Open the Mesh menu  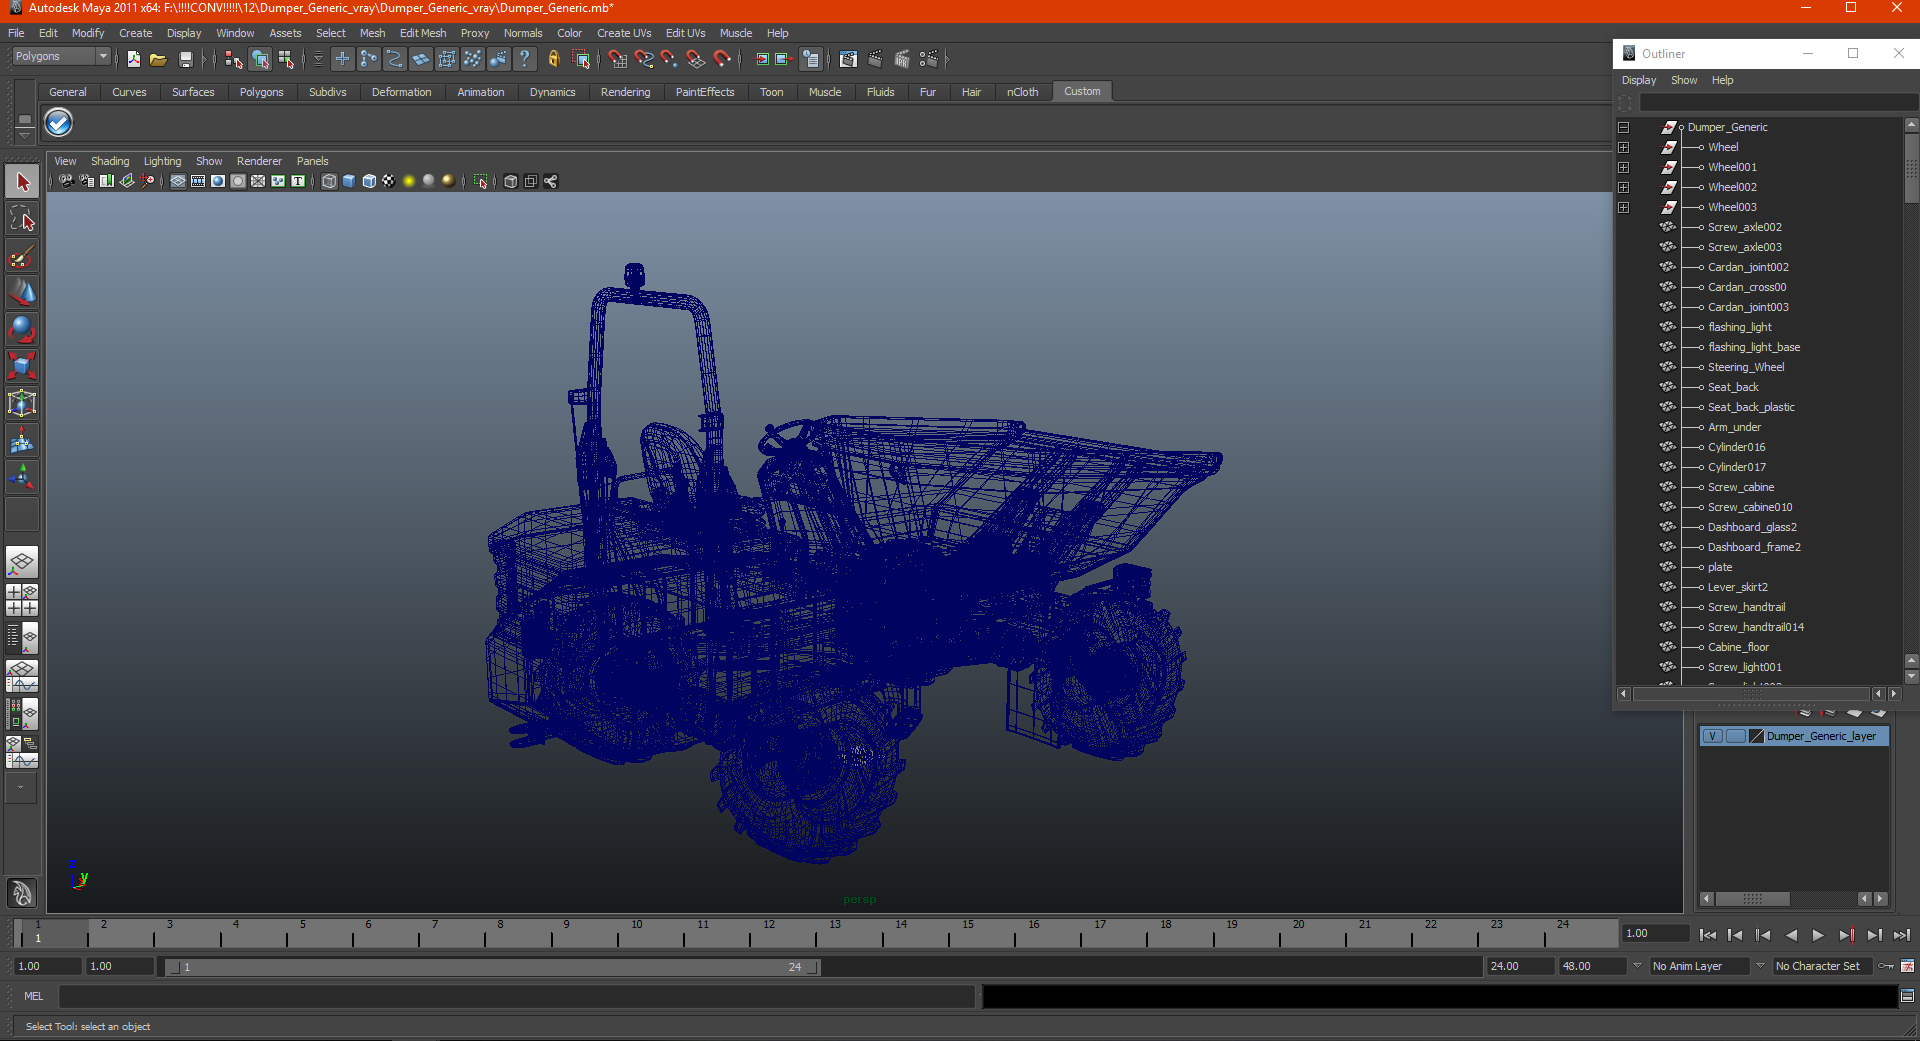point(372,33)
